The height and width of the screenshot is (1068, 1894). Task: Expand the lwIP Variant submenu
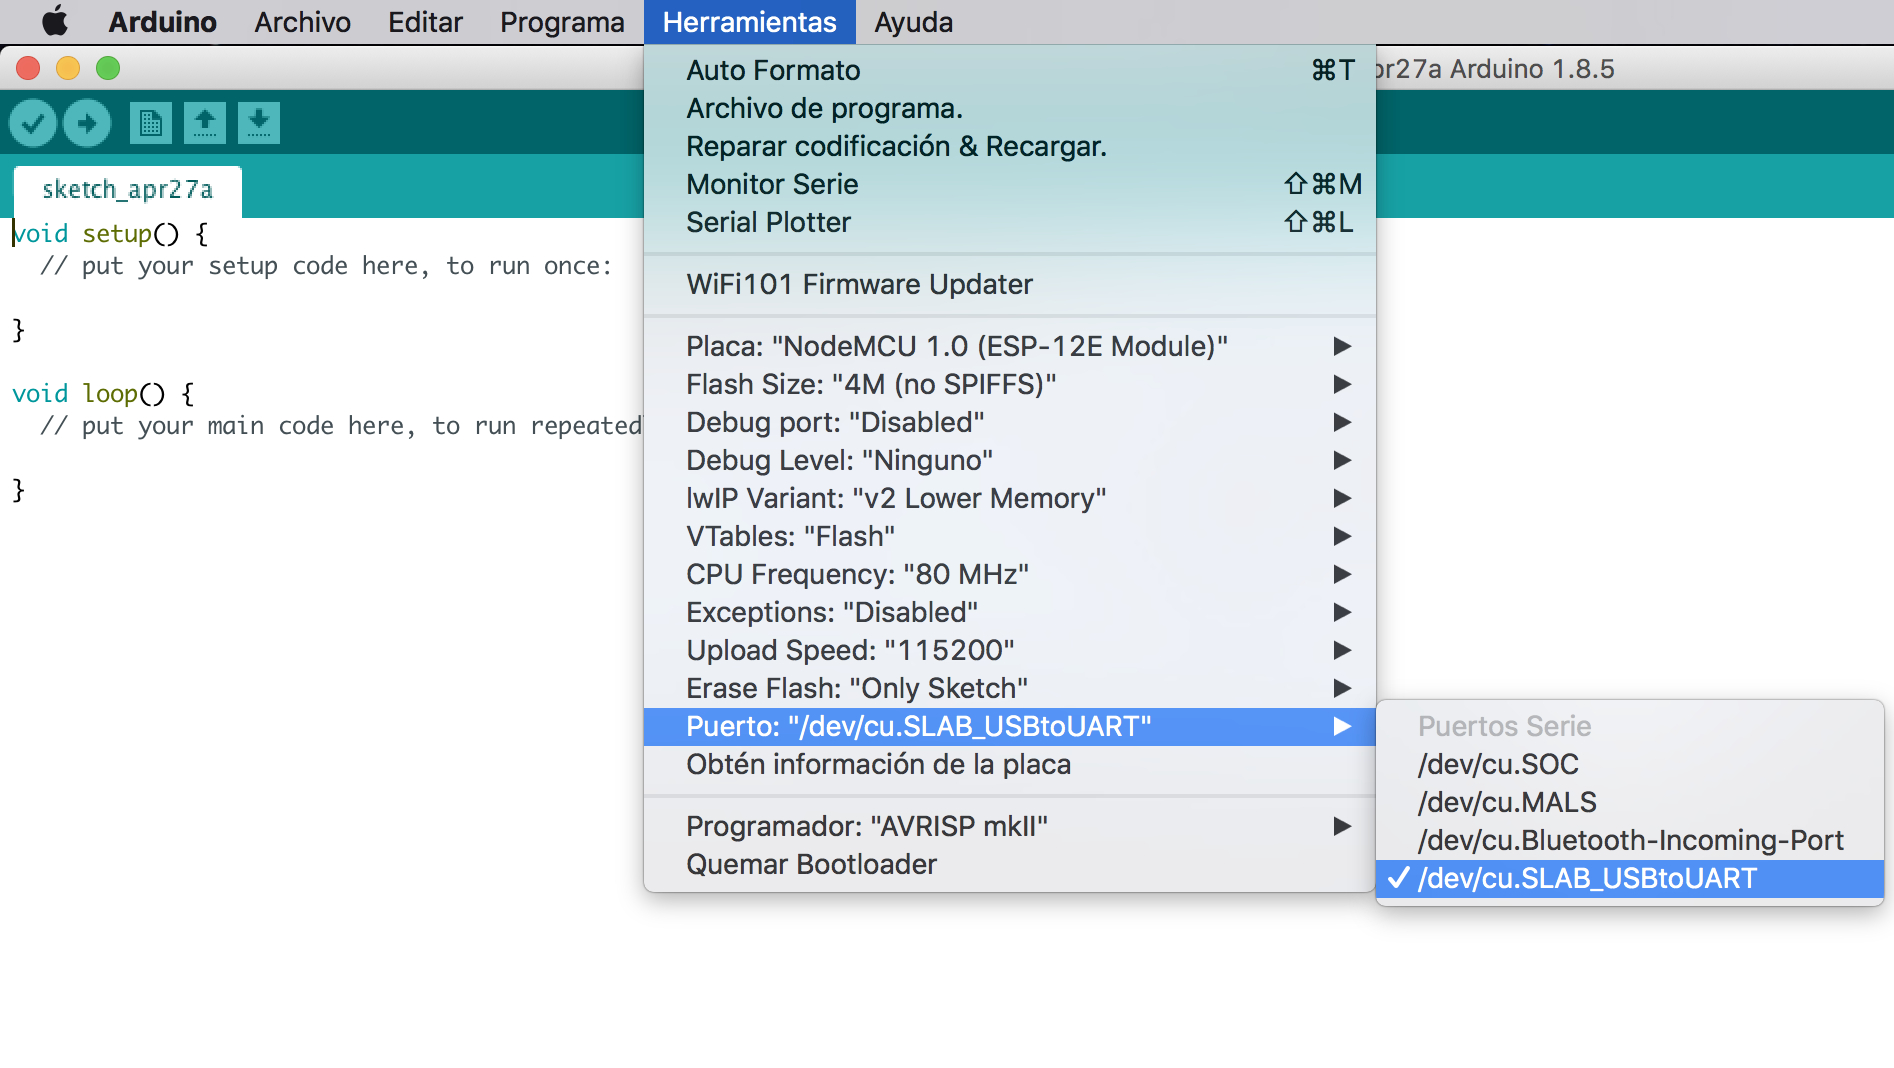click(x=1010, y=498)
